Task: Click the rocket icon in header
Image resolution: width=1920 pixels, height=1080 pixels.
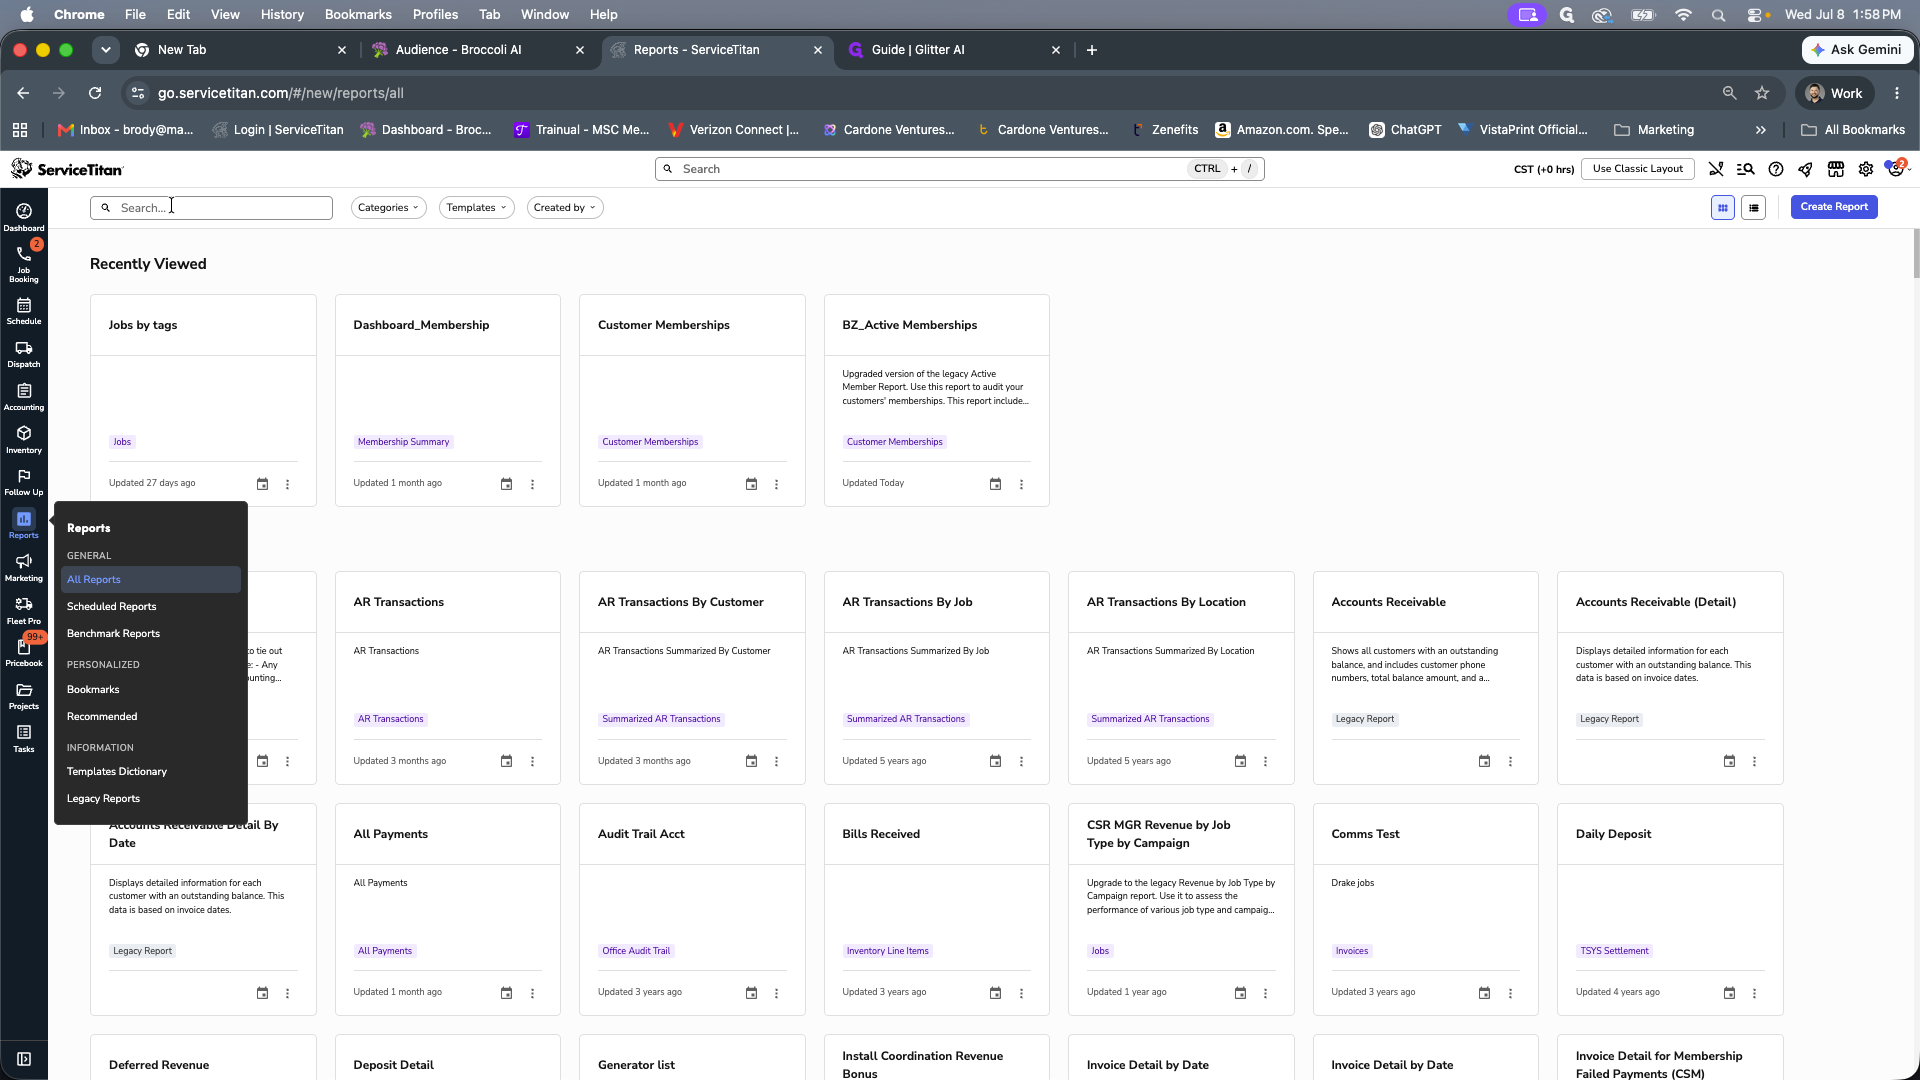Action: [1805, 169]
